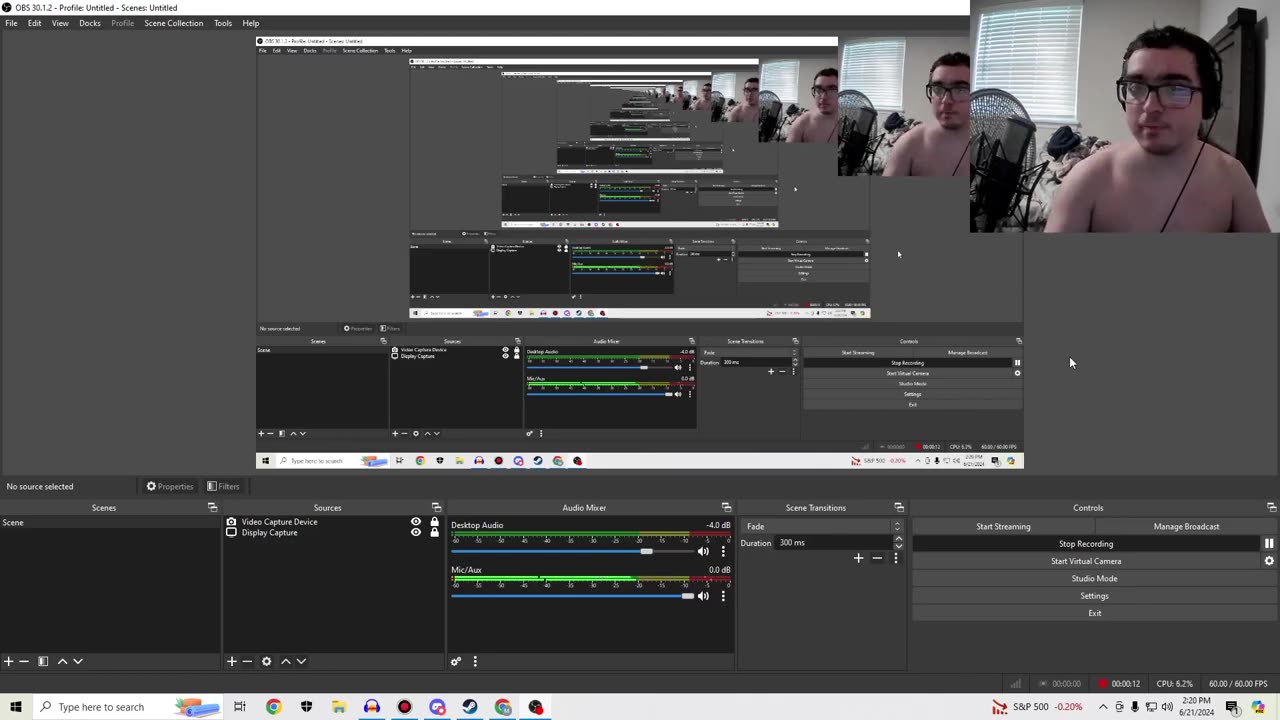Hide Video Capture Device with eye icon
Screen dimensions: 1280x720
tap(416, 522)
